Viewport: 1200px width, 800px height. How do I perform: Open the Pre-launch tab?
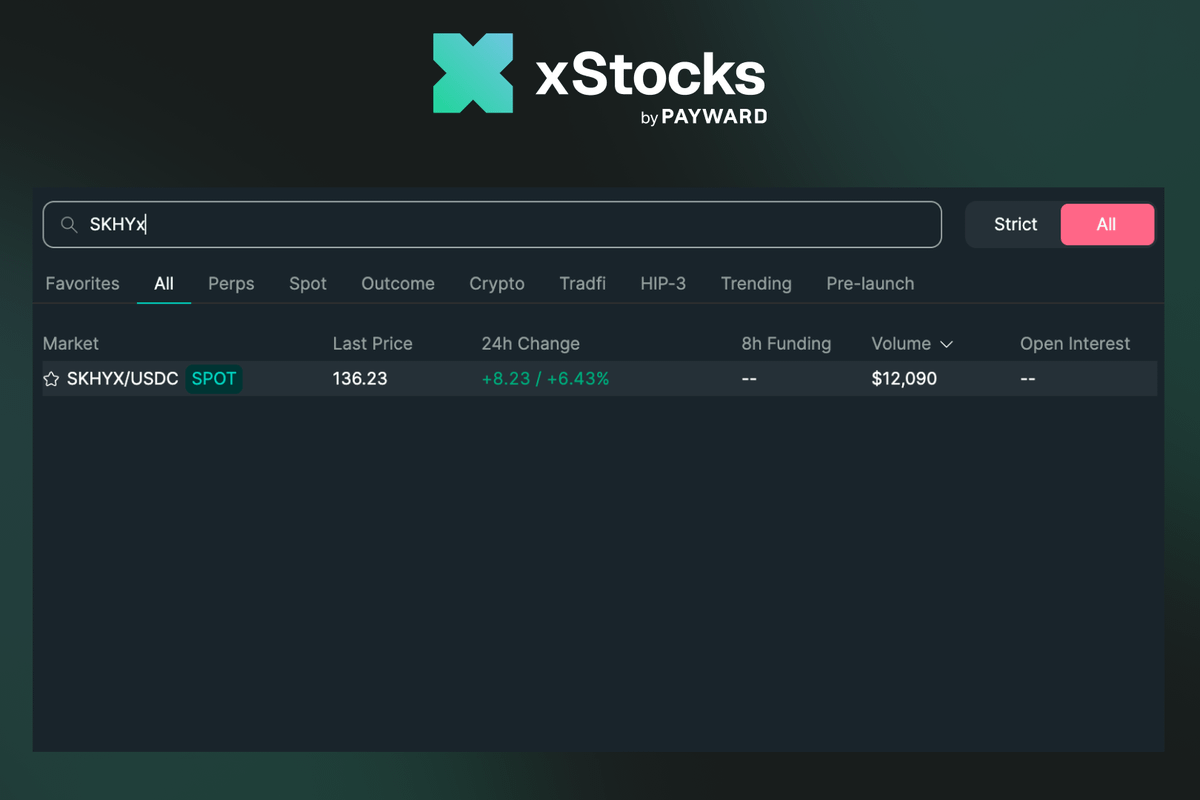coord(870,284)
